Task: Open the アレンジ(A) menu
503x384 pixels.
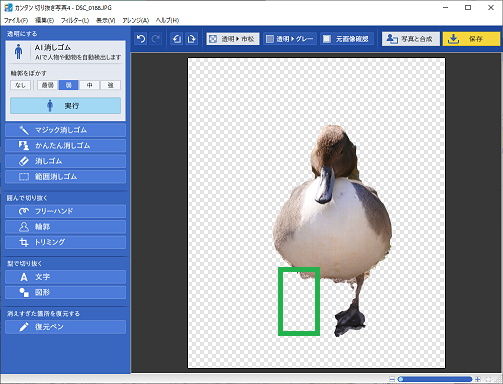Action: tap(135, 20)
